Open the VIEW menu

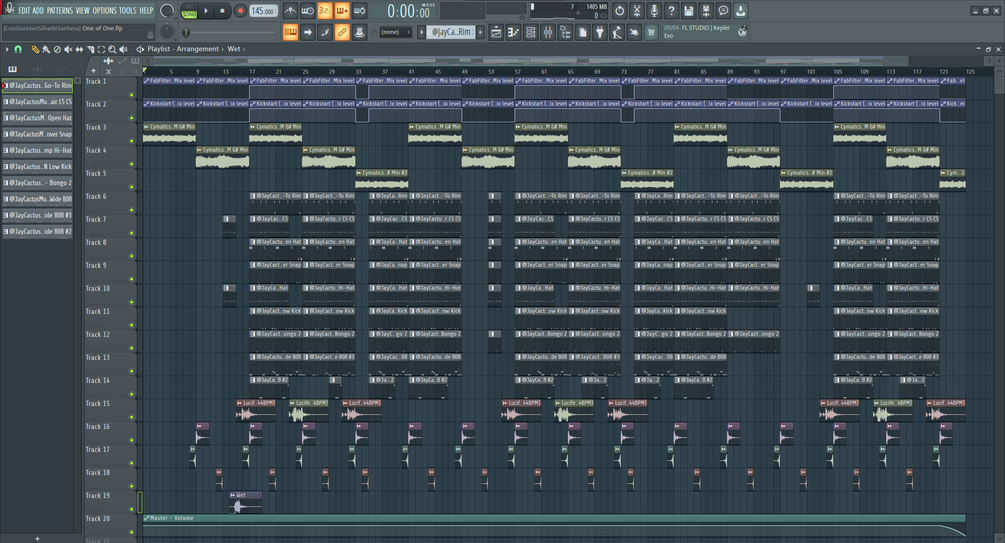point(83,11)
